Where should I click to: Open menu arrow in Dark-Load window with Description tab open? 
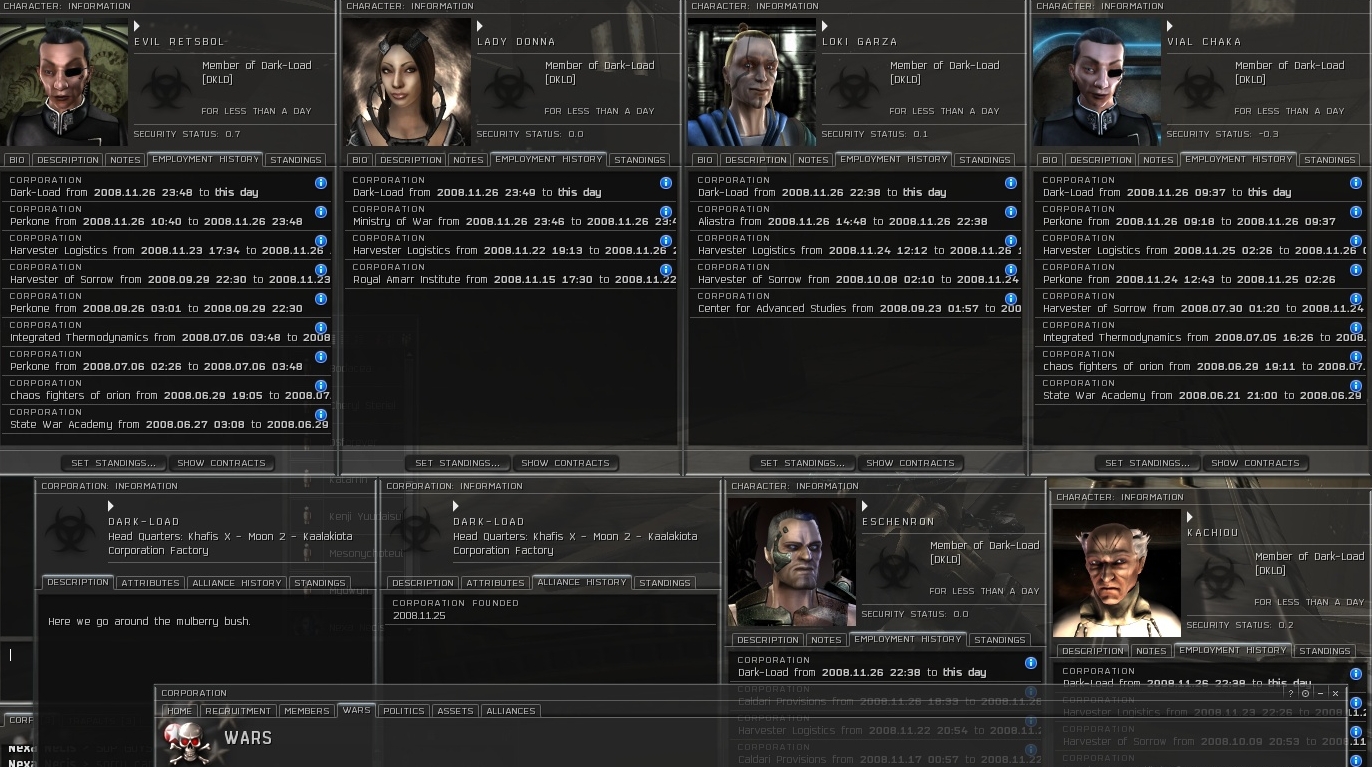[112, 507]
